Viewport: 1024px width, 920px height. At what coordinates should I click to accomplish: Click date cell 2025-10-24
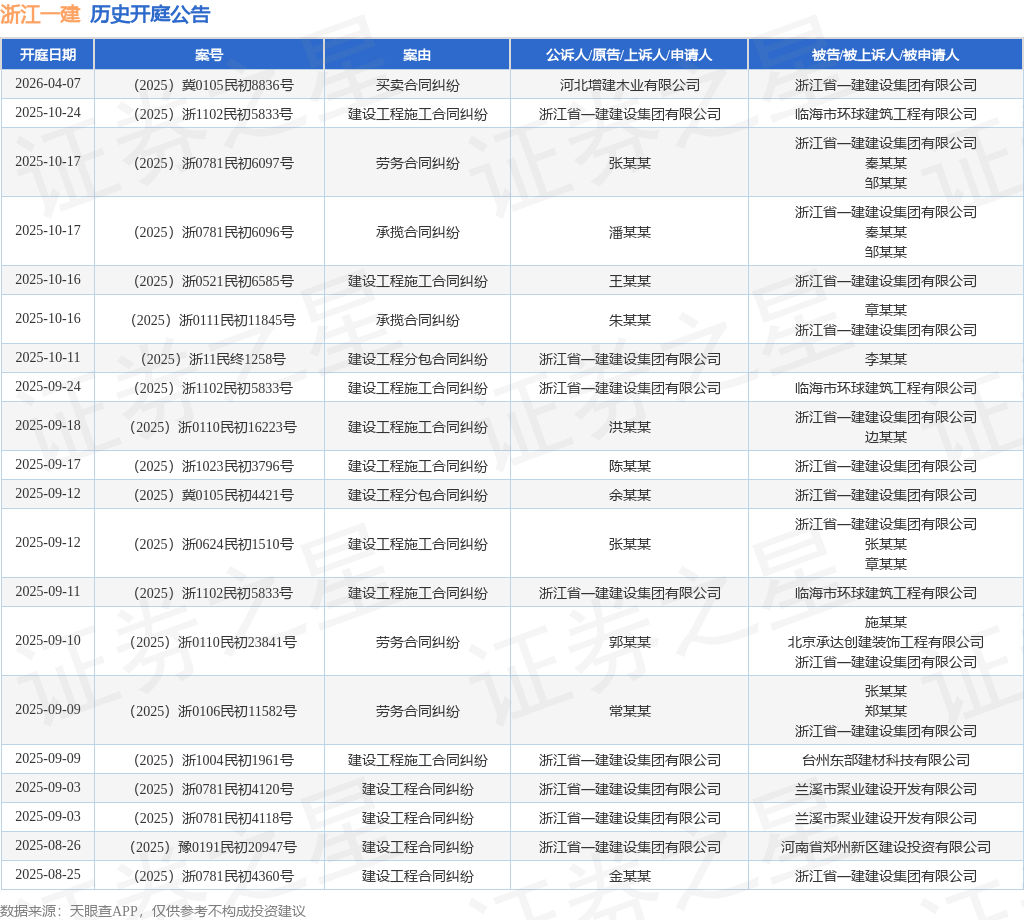[x=48, y=112]
